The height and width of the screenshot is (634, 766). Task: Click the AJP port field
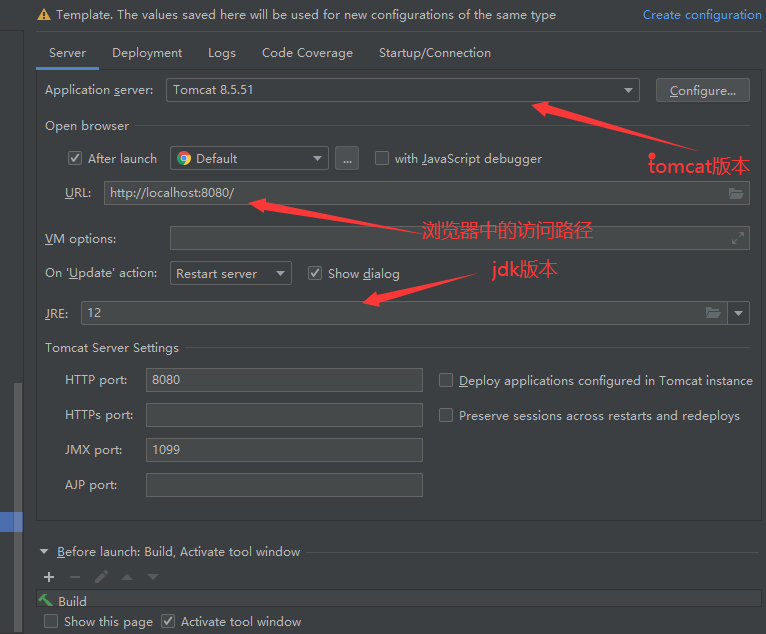coord(284,485)
